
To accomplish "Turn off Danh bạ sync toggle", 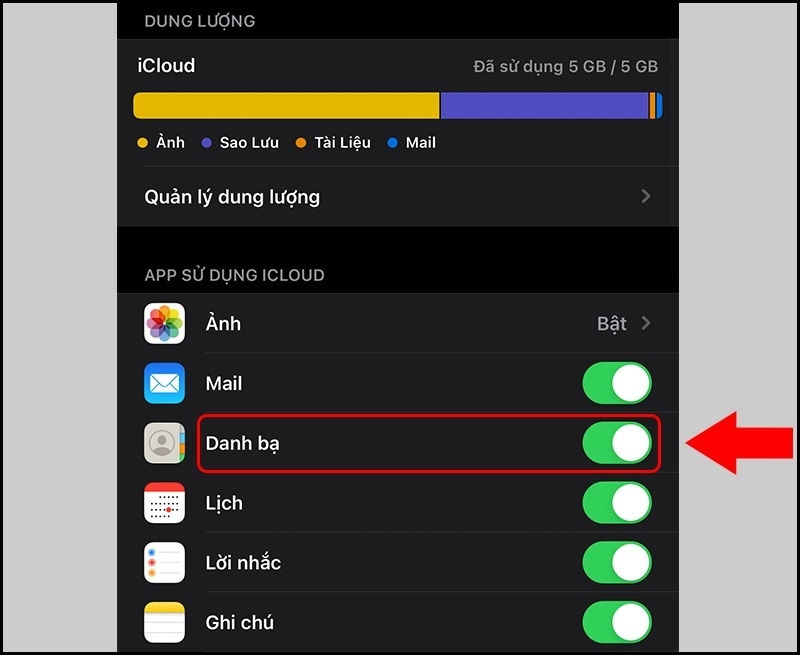I will [617, 443].
